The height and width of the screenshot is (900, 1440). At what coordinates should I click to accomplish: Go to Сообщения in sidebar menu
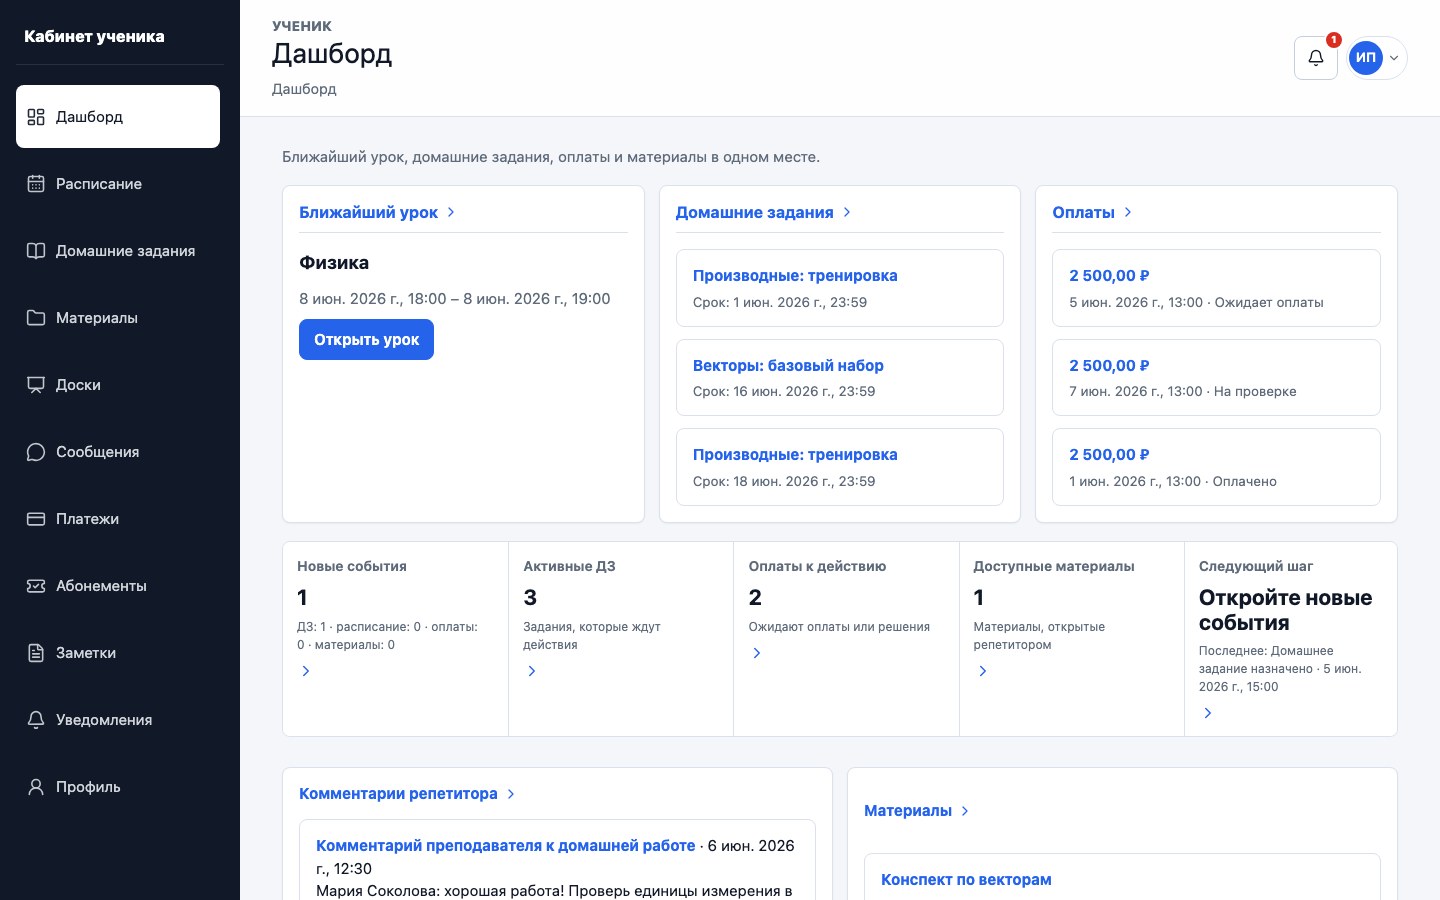(x=118, y=452)
